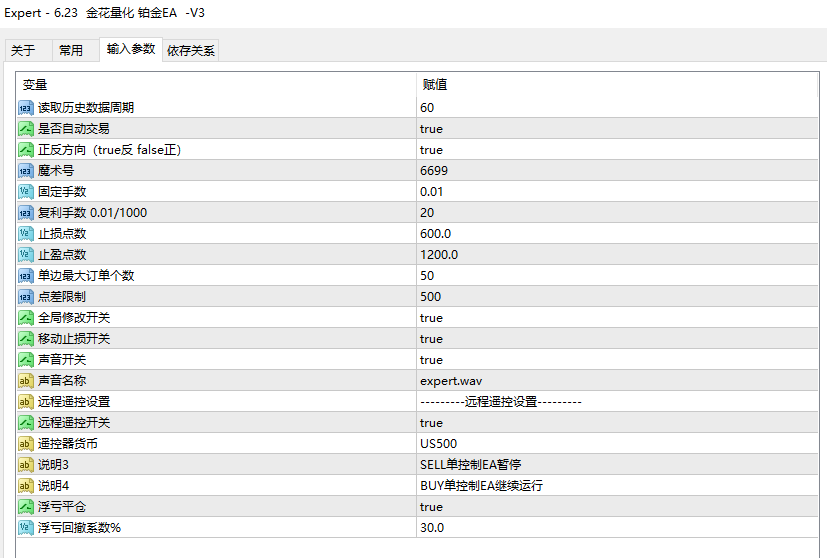This screenshot has width=827, height=558.
Task: Click the double icon beside 浮亏回撤系数%
Action: click(x=25, y=527)
